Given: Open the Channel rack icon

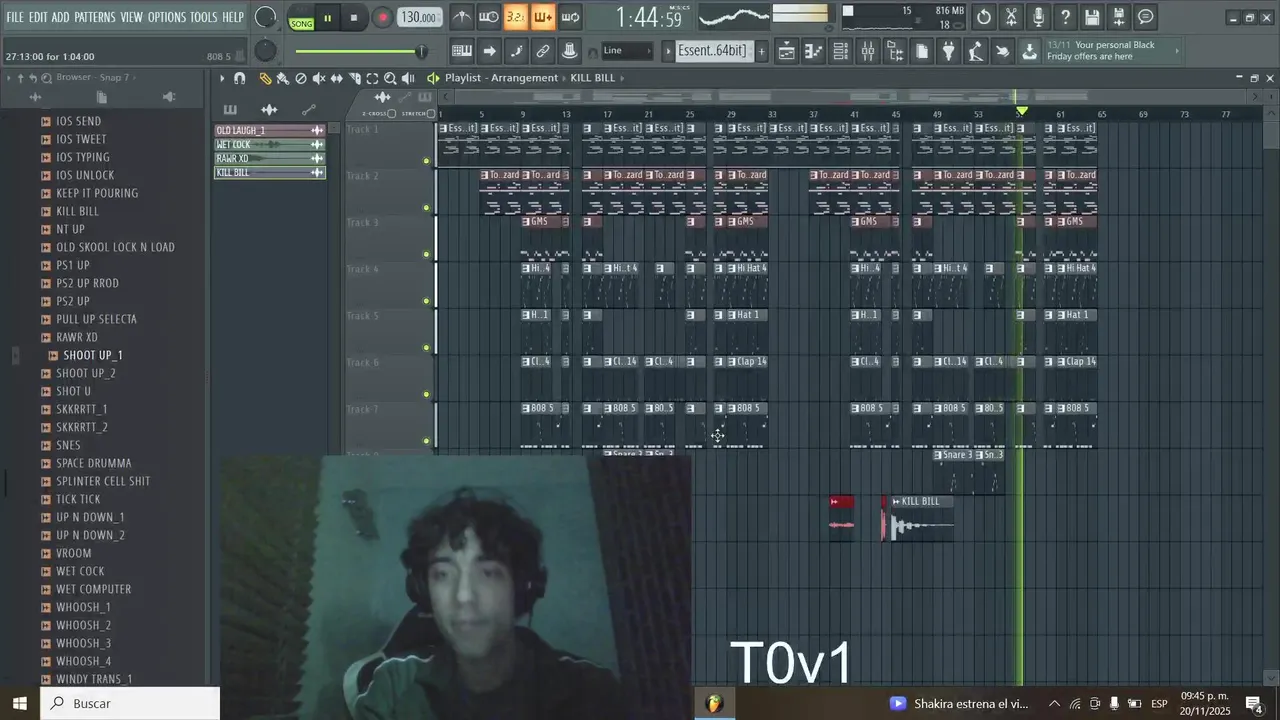Looking at the screenshot, I should coord(841,51).
